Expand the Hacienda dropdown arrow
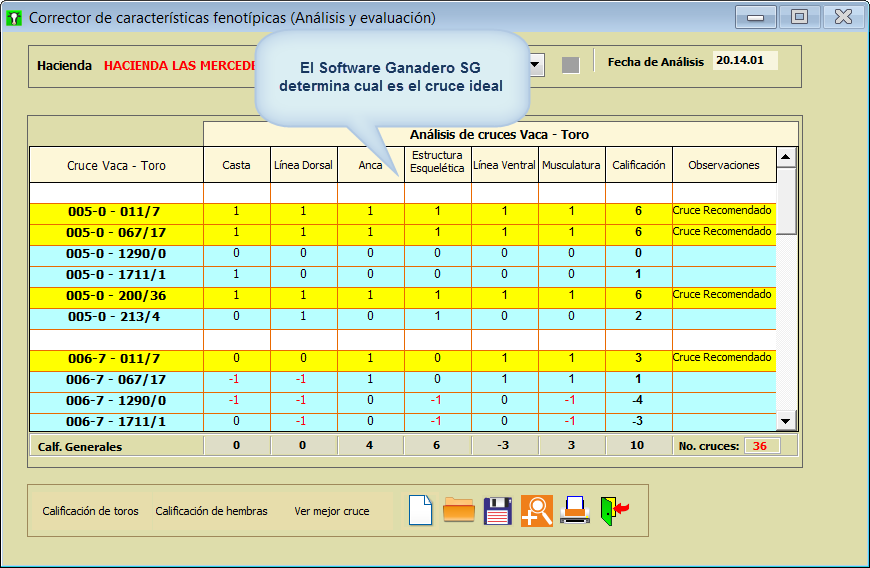Image resolution: width=870 pixels, height=568 pixels. [x=536, y=65]
